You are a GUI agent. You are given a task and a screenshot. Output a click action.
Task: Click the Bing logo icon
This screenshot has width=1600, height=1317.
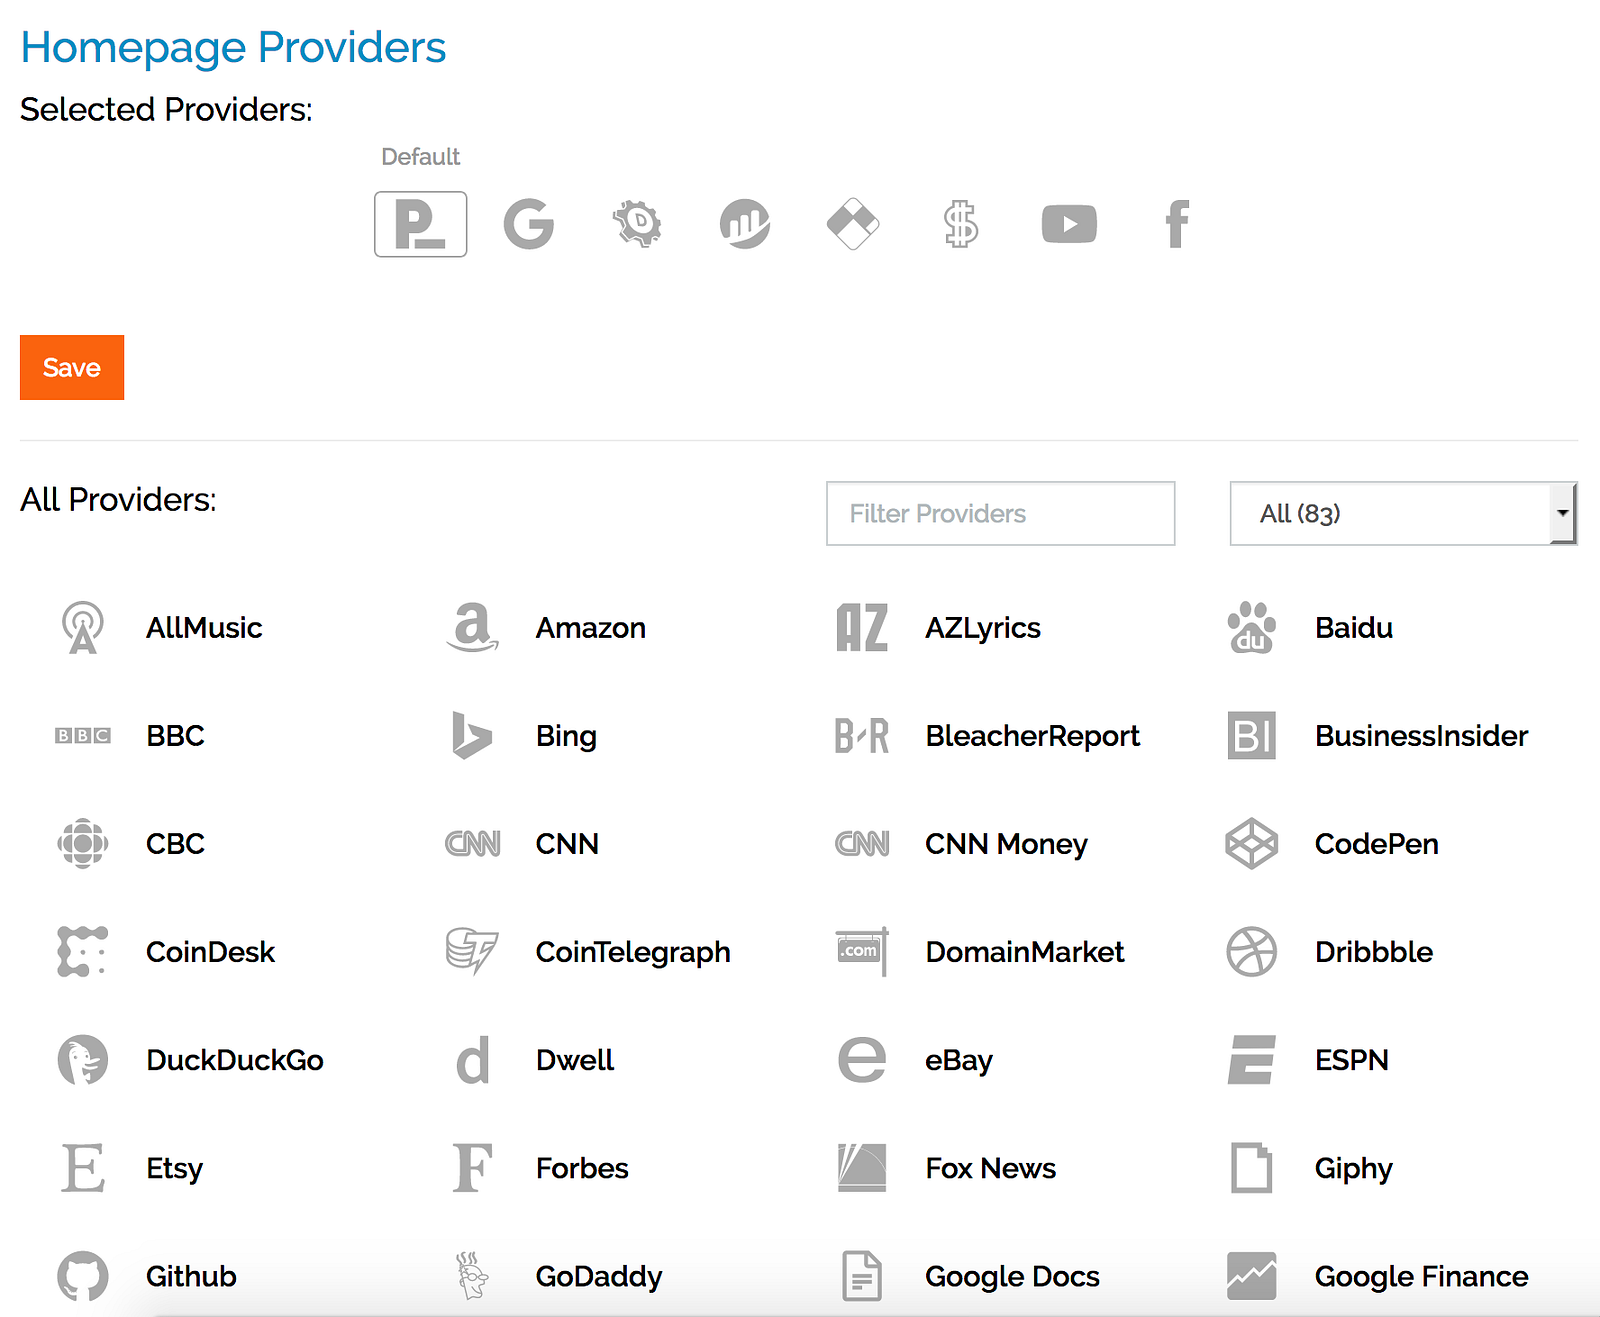coord(472,735)
